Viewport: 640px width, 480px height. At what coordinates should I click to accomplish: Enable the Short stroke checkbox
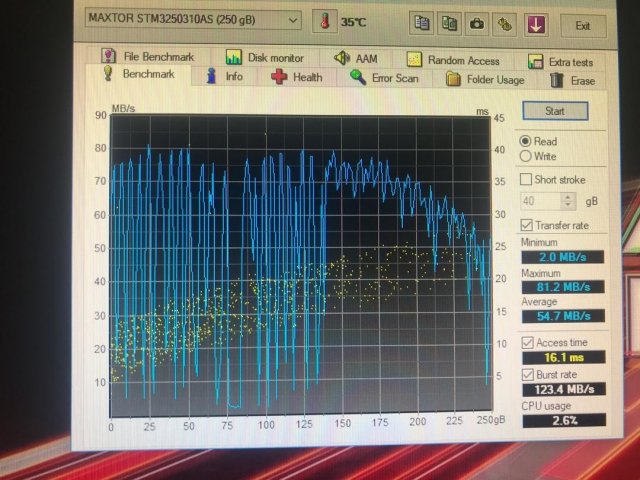(527, 179)
